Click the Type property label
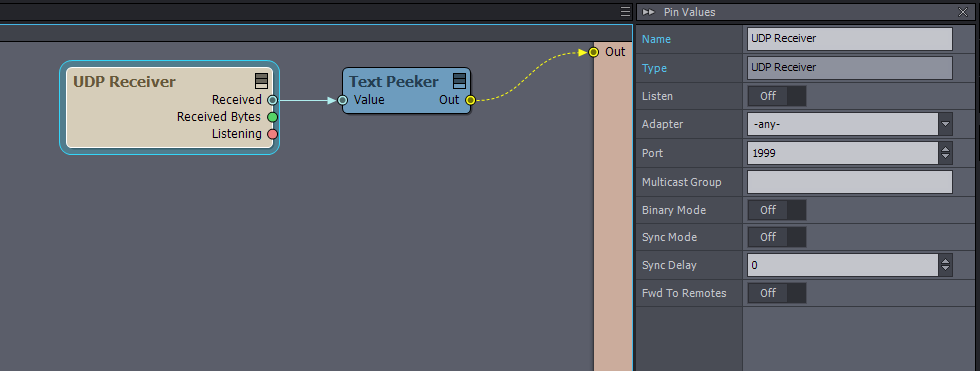 [654, 68]
